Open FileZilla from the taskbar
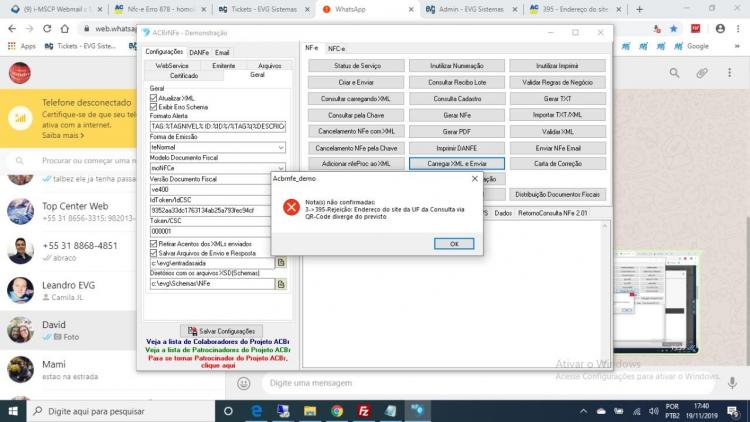Viewport: 750px width, 422px height. 364,411
